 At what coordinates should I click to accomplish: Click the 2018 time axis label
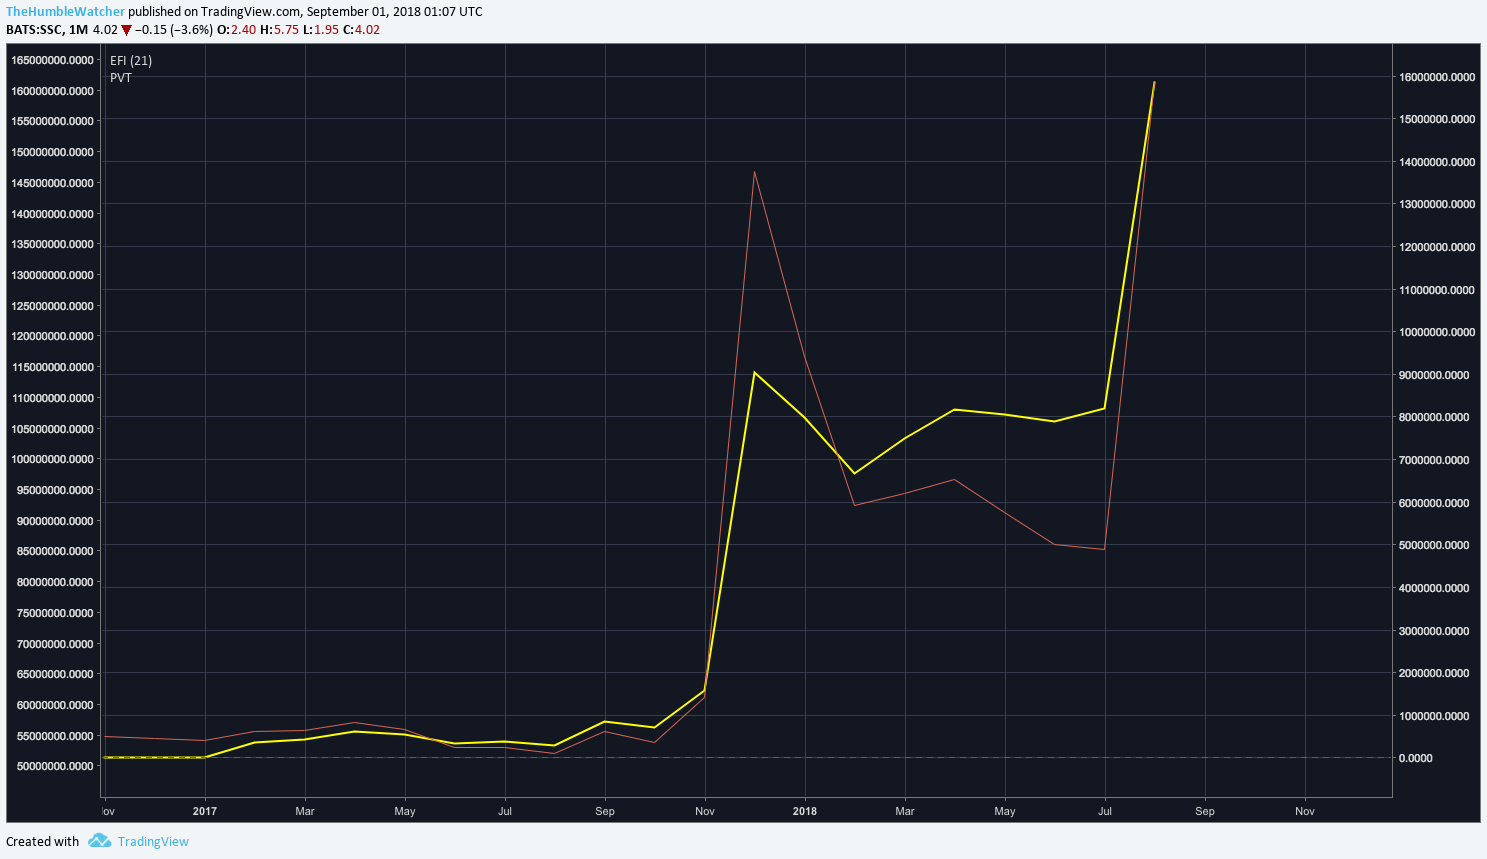click(805, 811)
